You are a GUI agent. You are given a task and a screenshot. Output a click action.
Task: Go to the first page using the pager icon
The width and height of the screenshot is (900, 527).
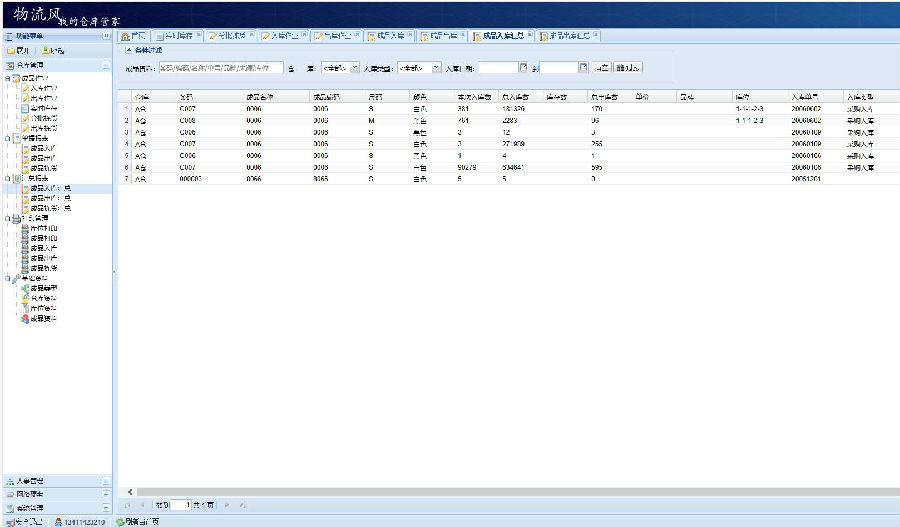point(127,505)
